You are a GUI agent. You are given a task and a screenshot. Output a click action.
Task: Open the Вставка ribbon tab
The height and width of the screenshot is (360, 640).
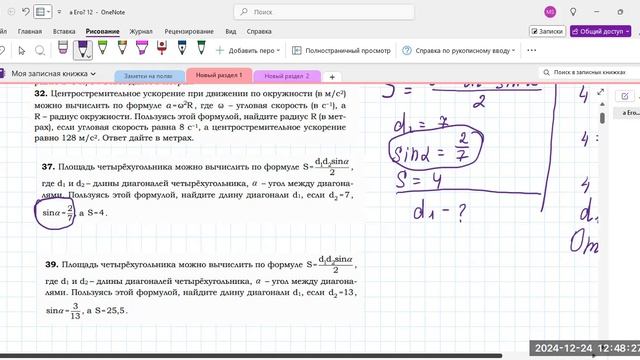click(x=64, y=31)
